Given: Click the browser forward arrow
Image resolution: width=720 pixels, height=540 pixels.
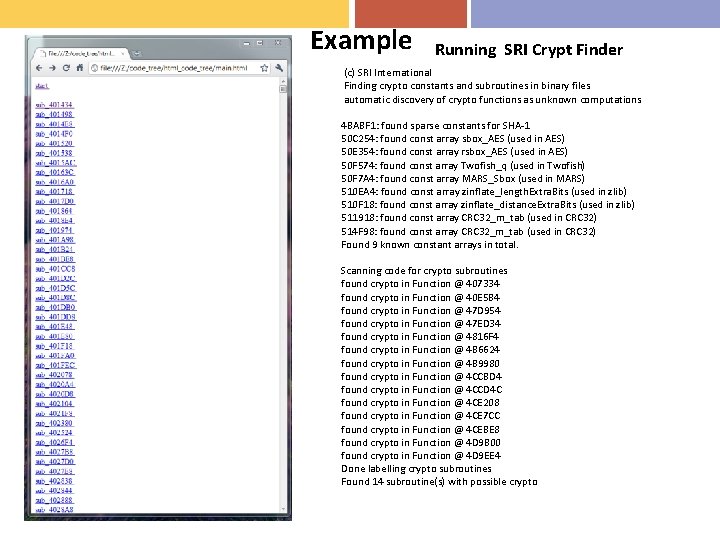Looking at the screenshot, I should 52,68.
